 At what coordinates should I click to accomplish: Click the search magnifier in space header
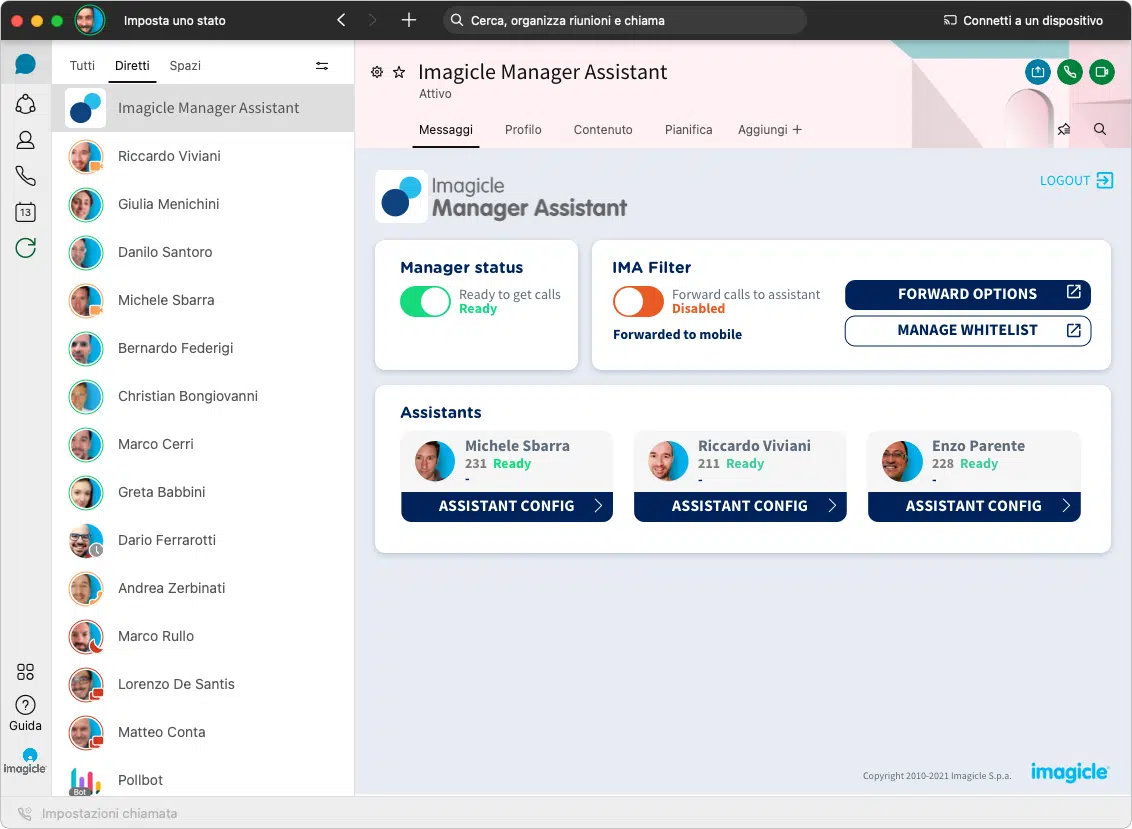click(x=1100, y=130)
